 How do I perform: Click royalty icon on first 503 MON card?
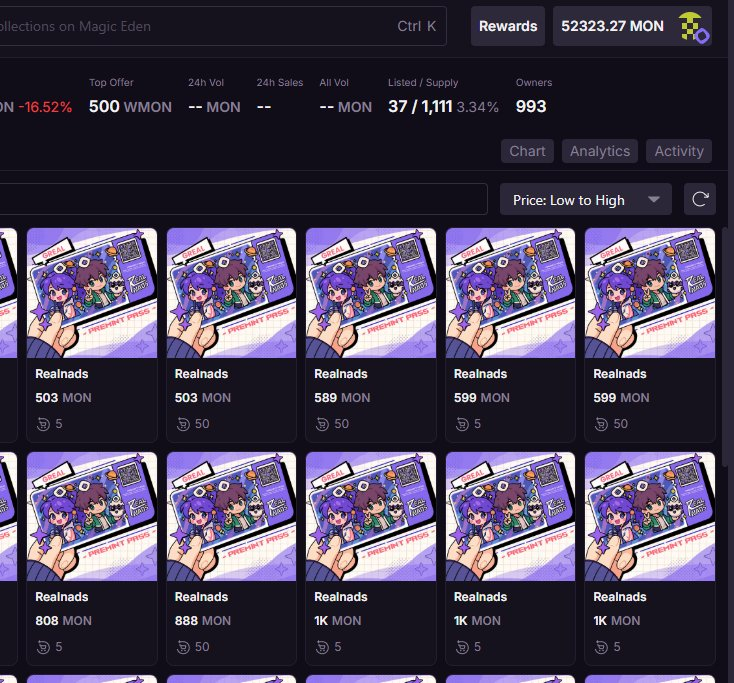(x=43, y=424)
